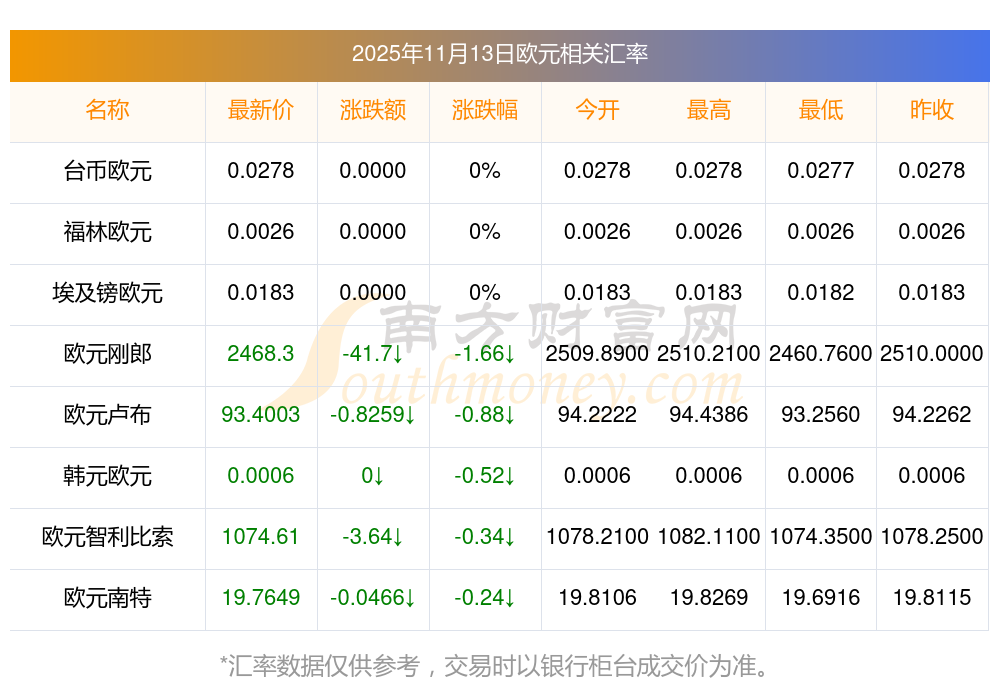Click the 2025年11月13日欧元相关汇率 title banner

(x=499, y=54)
